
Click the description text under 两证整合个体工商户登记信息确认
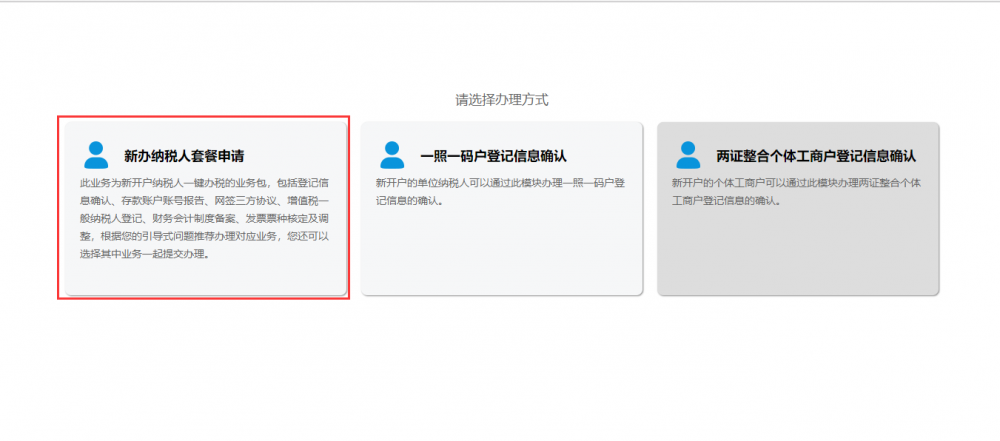[x=797, y=192]
